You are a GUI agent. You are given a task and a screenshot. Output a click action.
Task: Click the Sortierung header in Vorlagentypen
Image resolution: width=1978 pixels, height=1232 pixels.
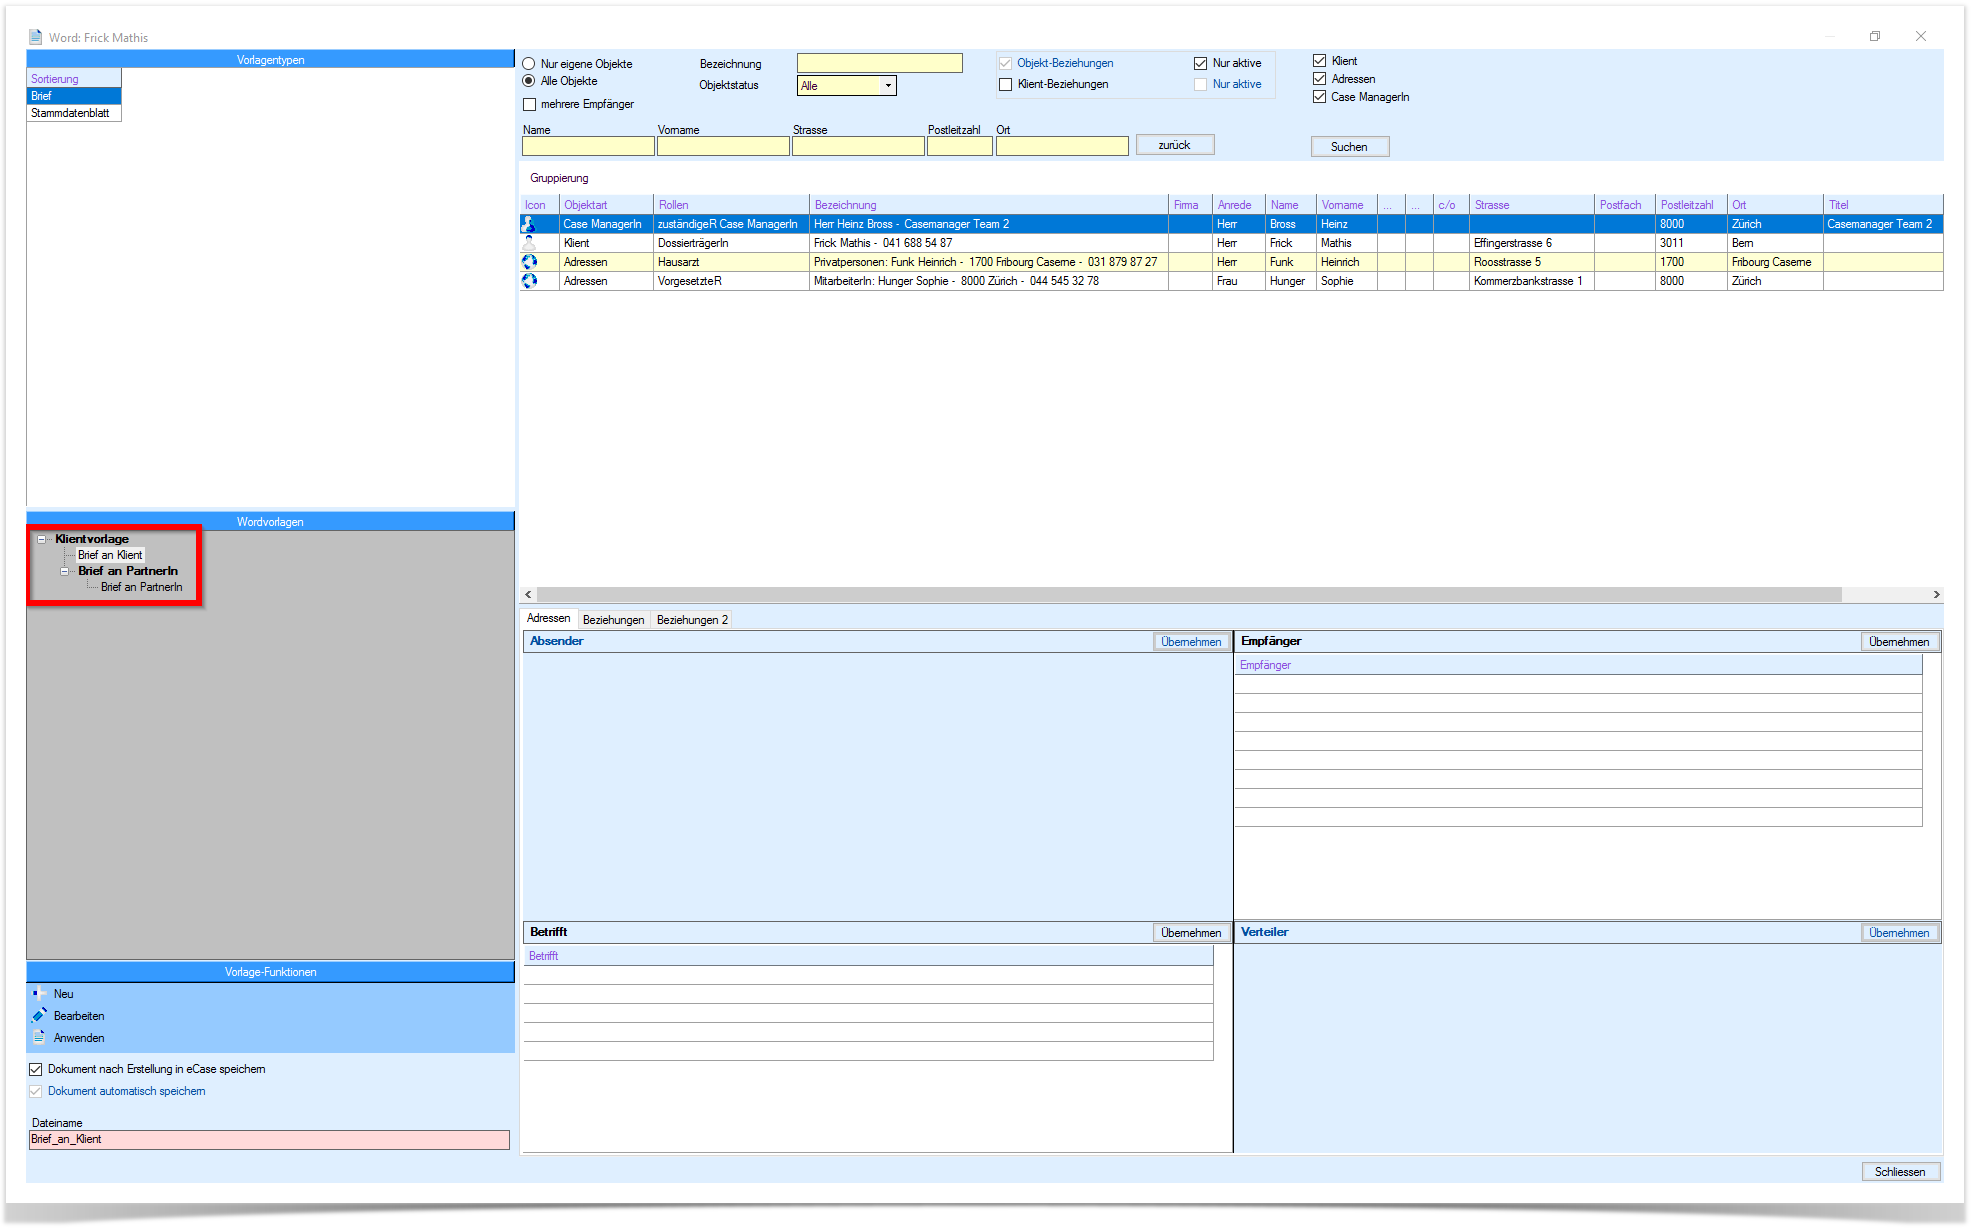(x=74, y=79)
